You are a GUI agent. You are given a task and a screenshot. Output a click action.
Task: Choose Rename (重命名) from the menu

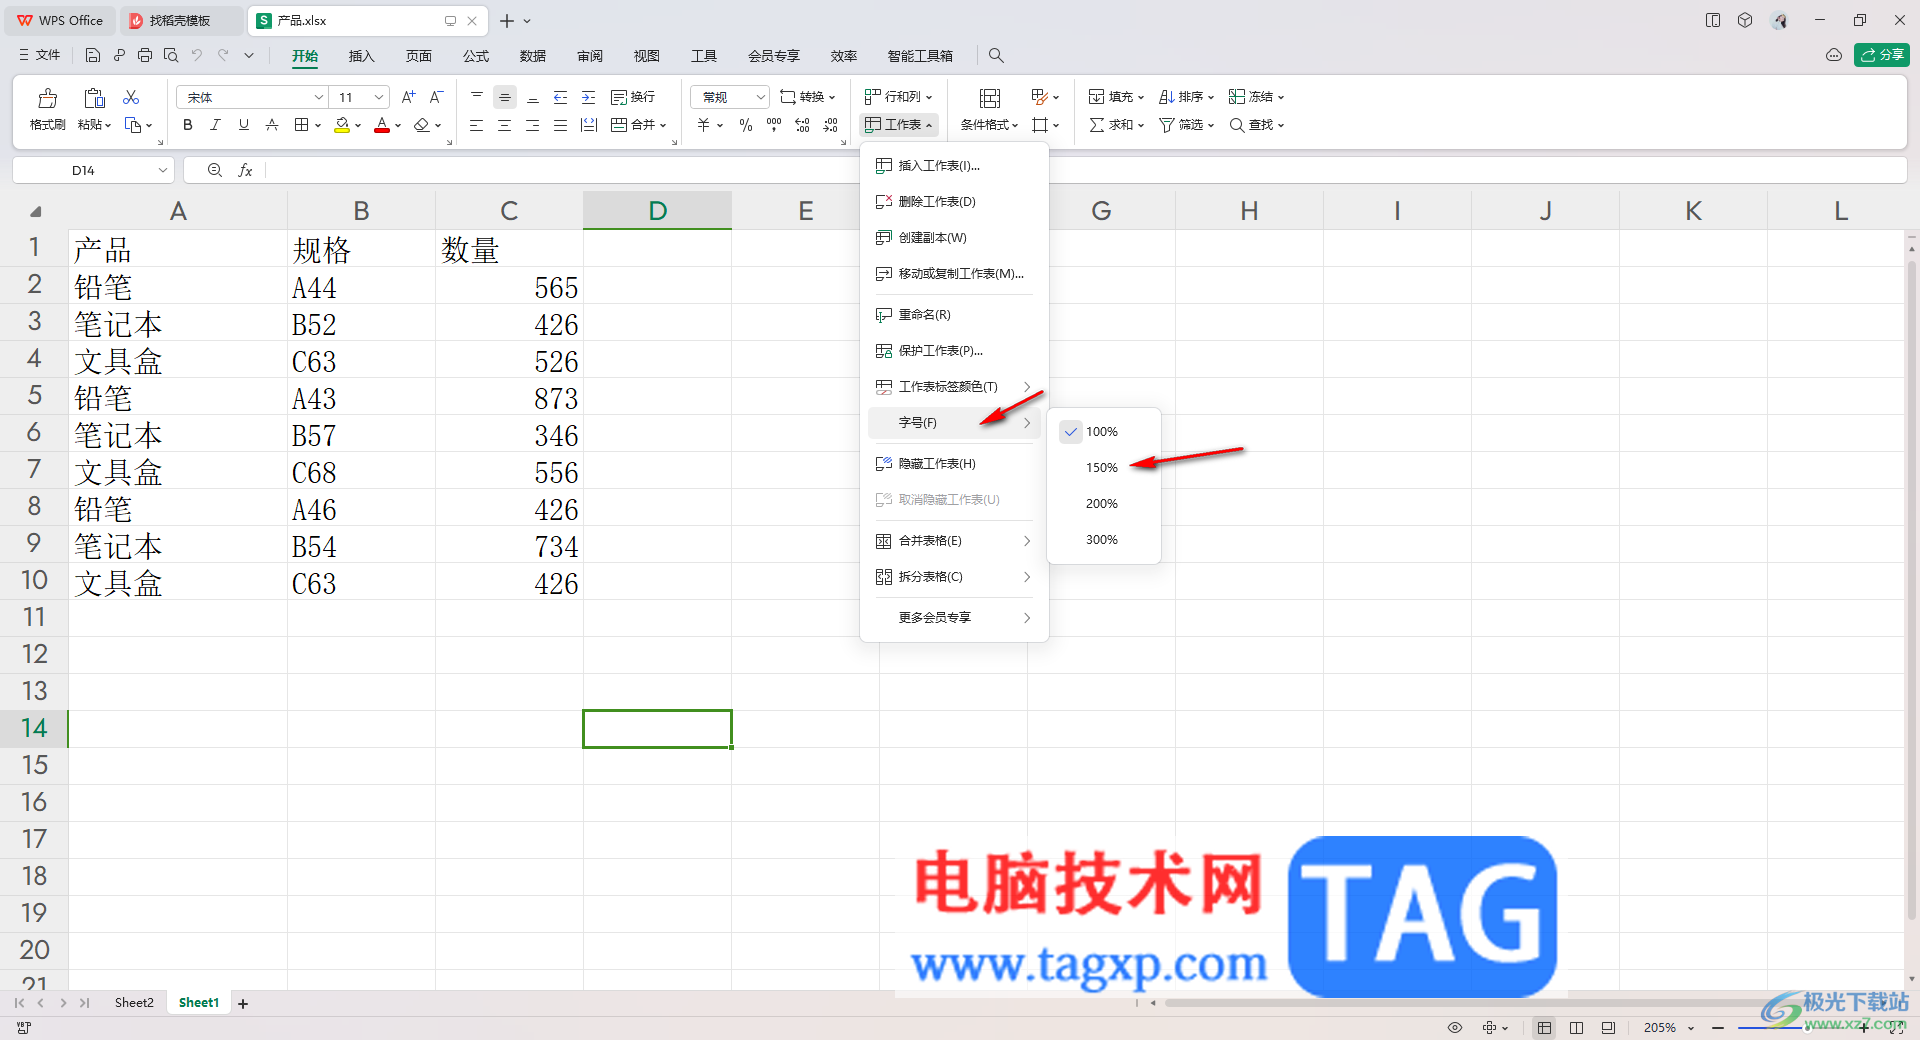954,315
